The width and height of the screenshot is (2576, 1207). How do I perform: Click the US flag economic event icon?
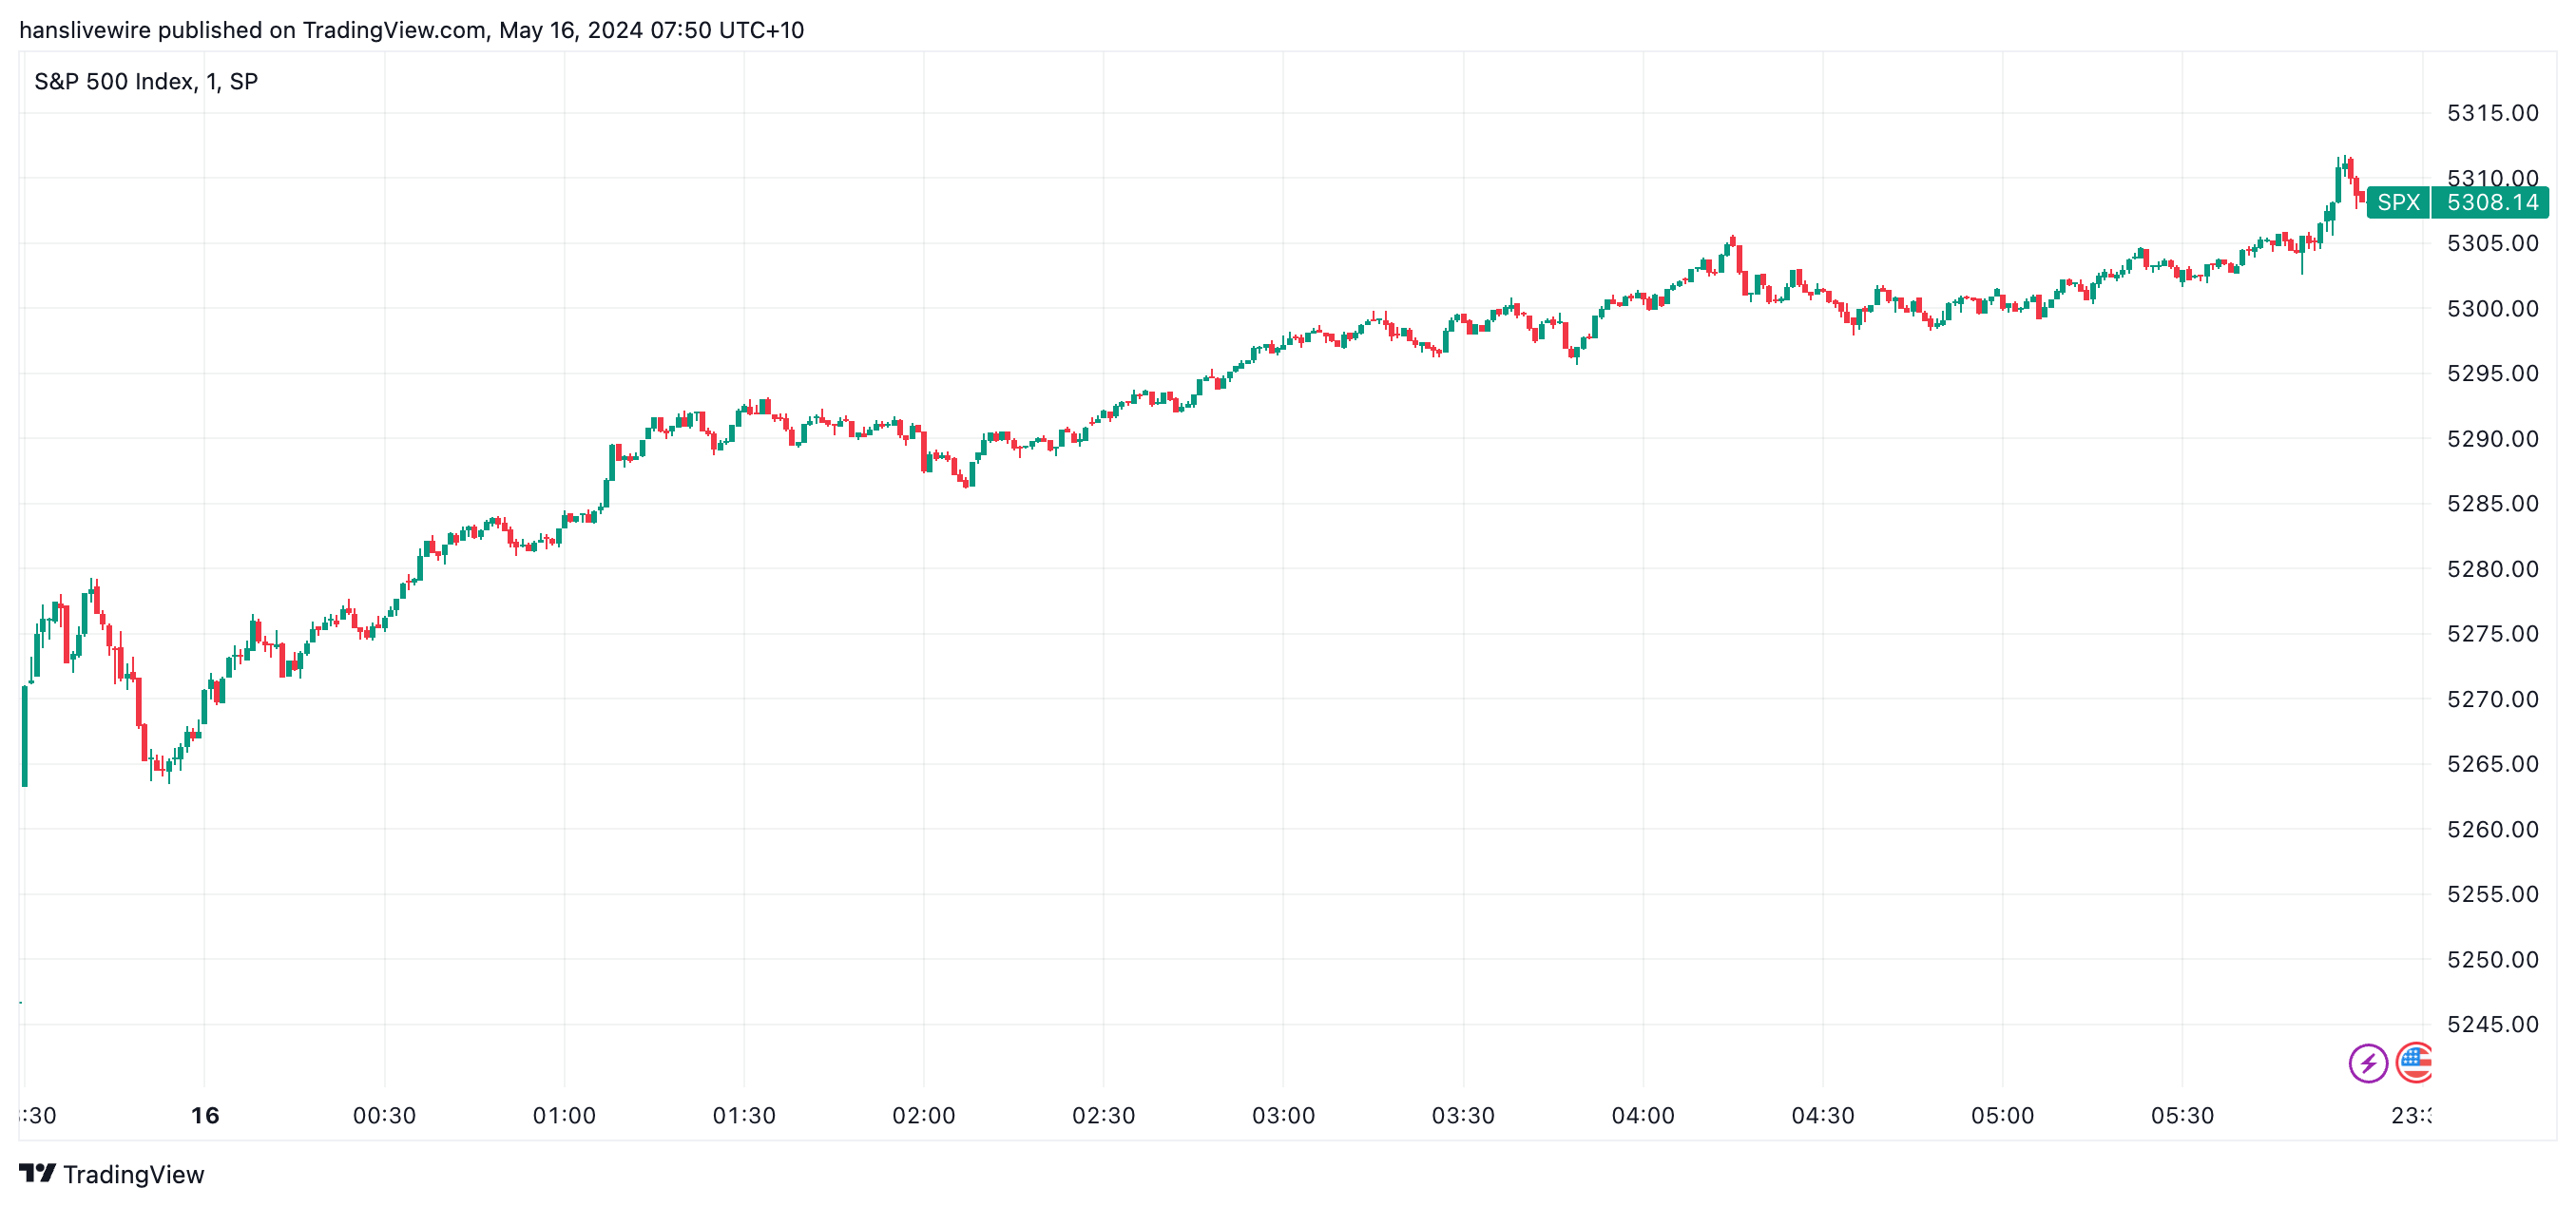(x=2415, y=1062)
